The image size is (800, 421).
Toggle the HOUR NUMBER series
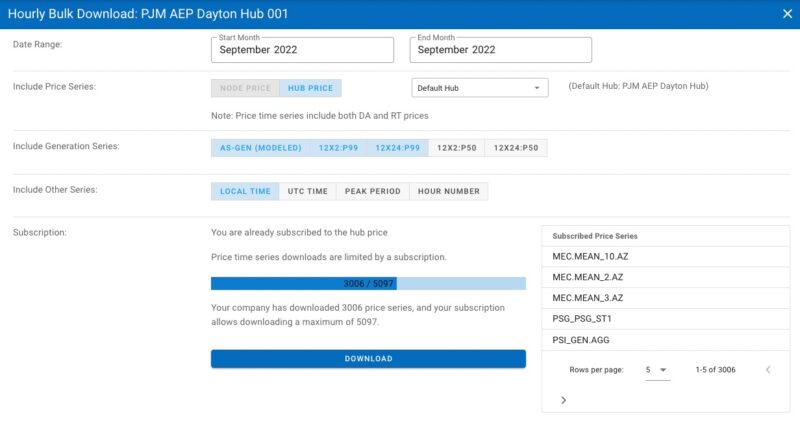coord(448,191)
